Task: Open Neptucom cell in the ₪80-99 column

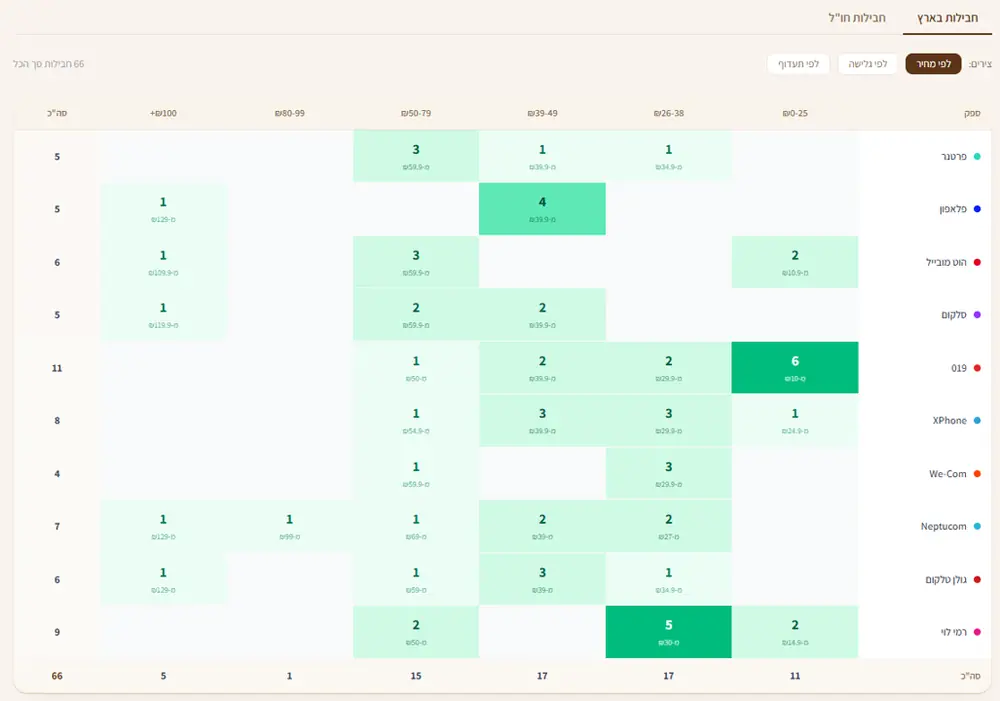Action: tap(290, 526)
